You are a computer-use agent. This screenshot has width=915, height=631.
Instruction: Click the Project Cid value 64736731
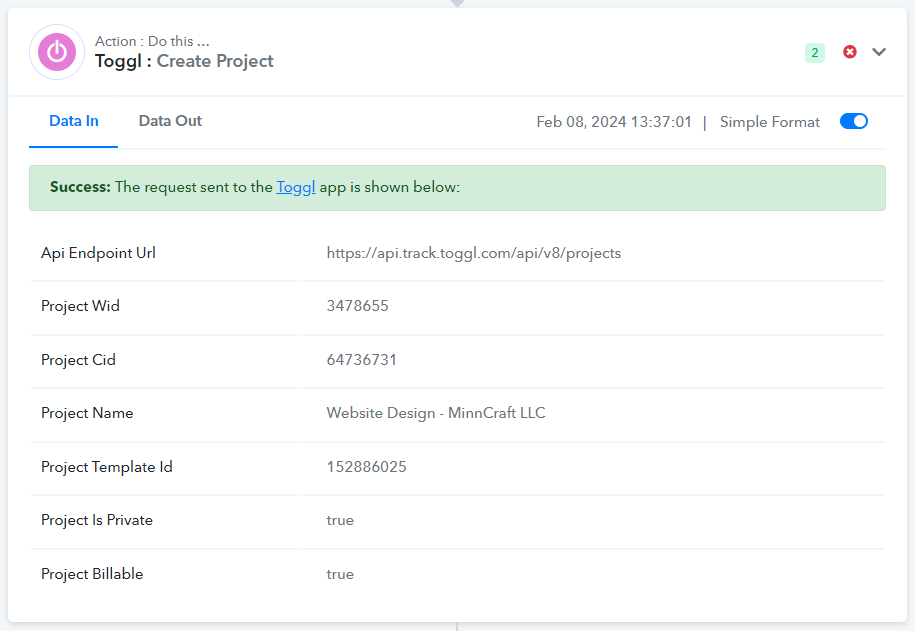(x=361, y=360)
